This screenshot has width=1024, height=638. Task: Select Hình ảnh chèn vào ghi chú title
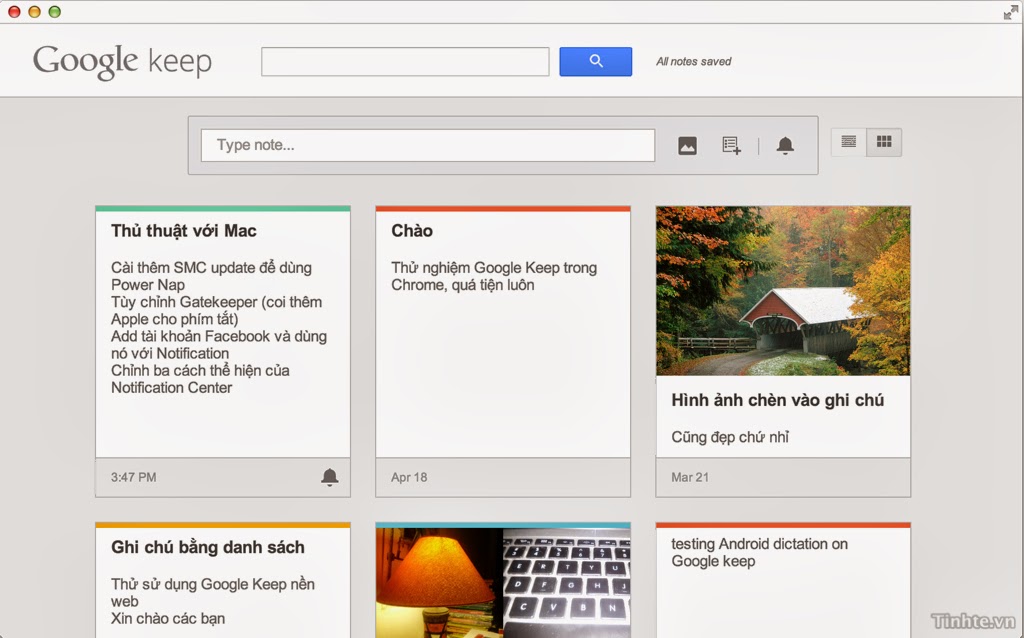[777, 400]
